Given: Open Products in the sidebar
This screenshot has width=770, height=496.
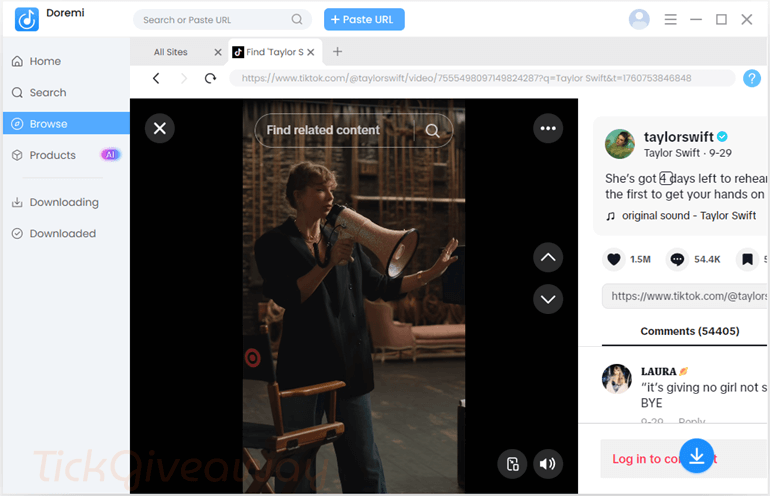Looking at the screenshot, I should 66,155.
